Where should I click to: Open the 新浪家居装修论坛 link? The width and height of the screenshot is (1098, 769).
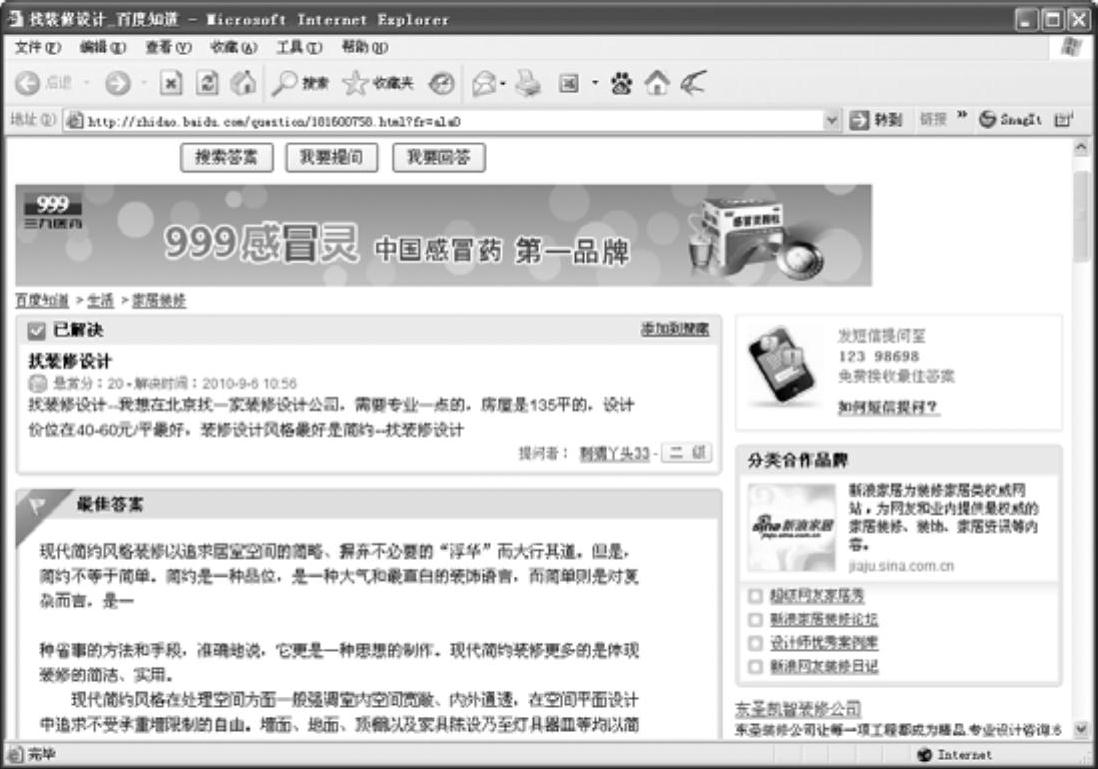click(x=824, y=620)
